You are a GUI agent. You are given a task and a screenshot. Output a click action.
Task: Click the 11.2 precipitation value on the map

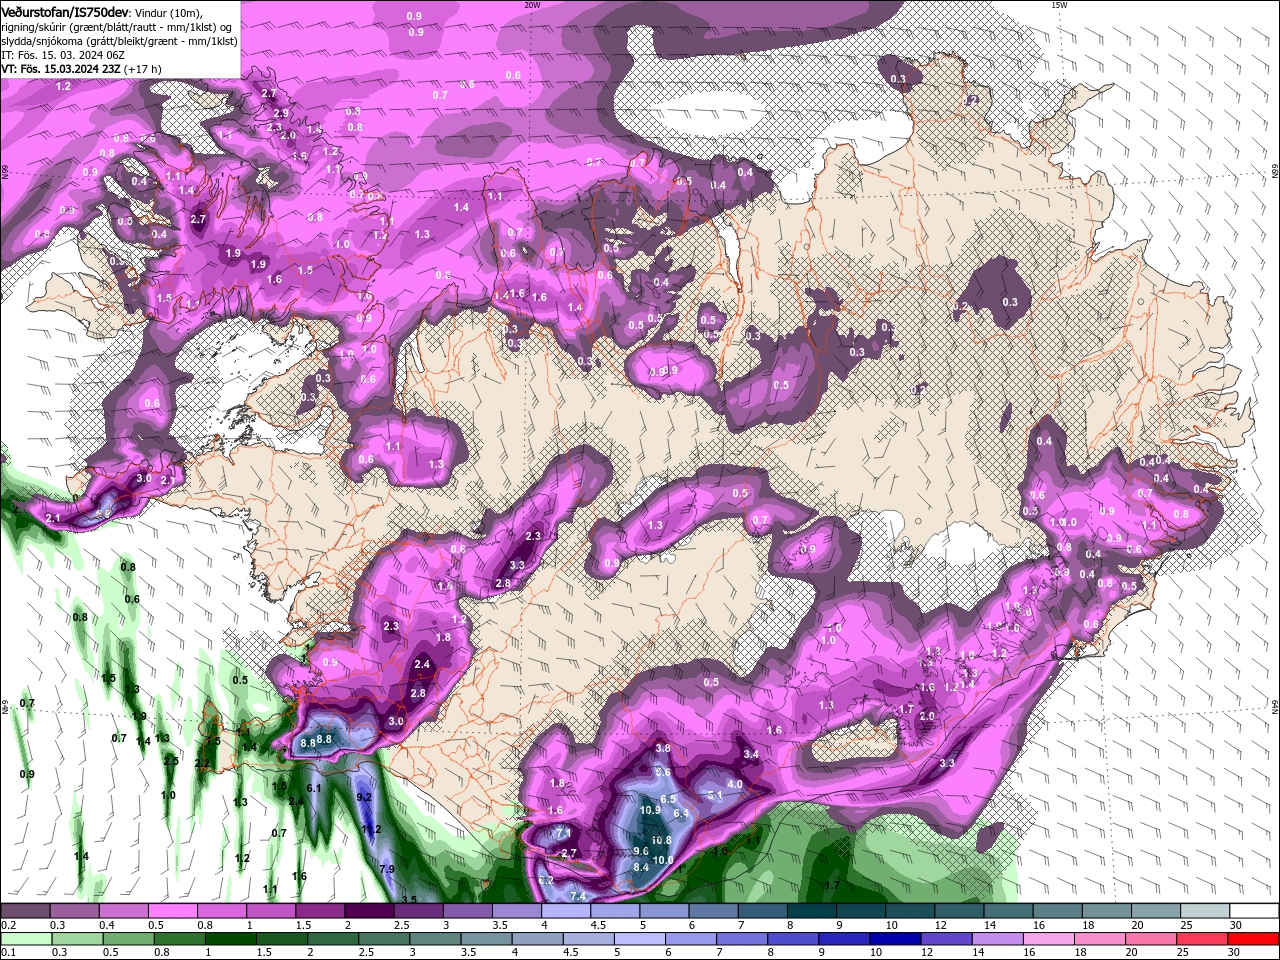[x=371, y=829]
